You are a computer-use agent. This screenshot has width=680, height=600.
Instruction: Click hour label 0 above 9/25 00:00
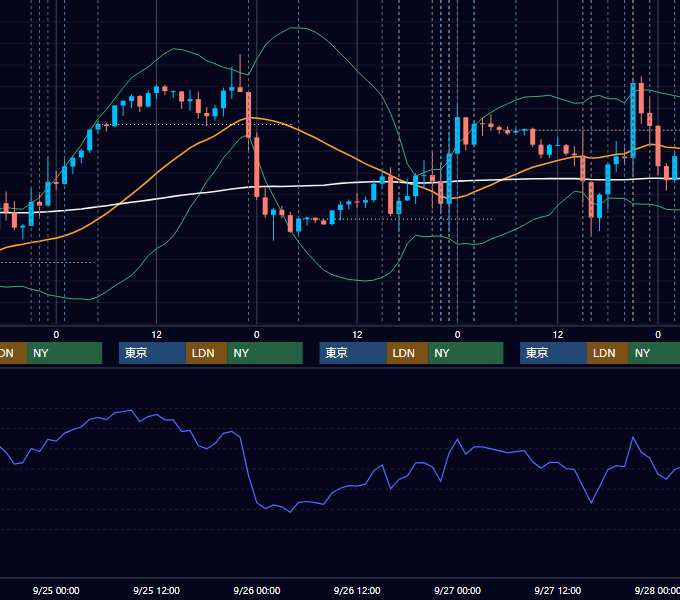pos(56,335)
